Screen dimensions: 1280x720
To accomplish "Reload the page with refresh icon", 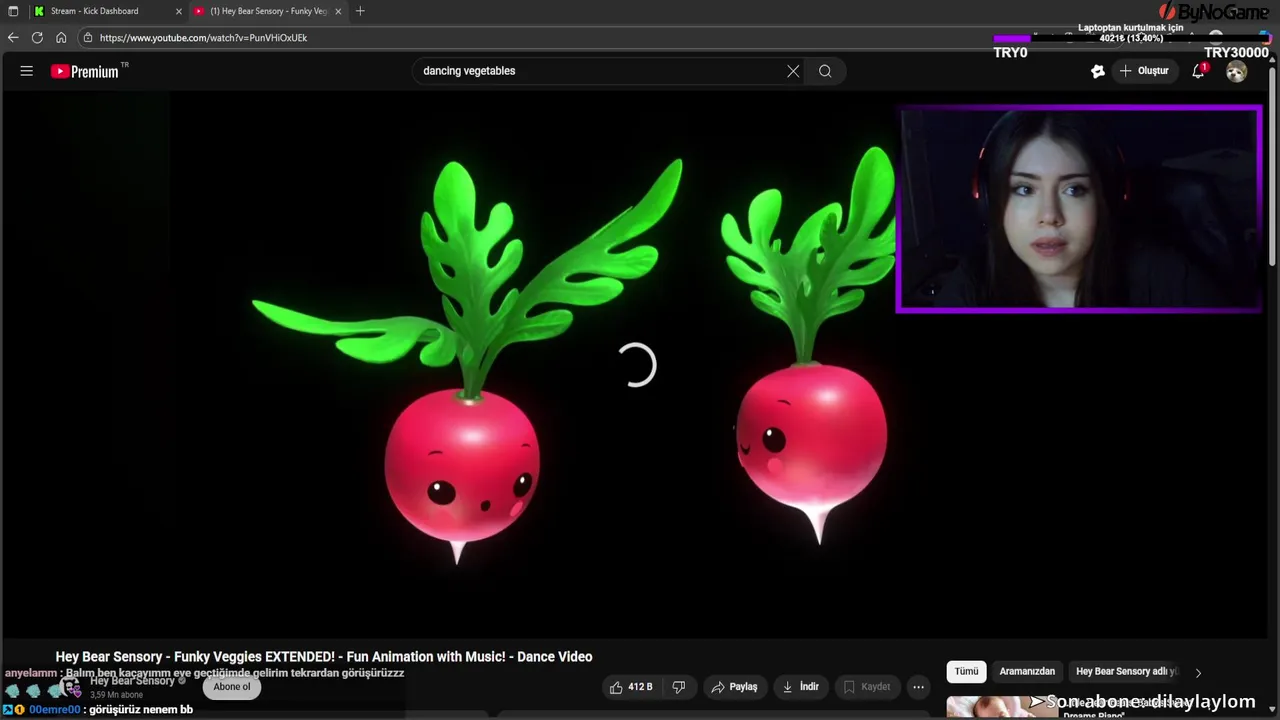I will point(37,37).
